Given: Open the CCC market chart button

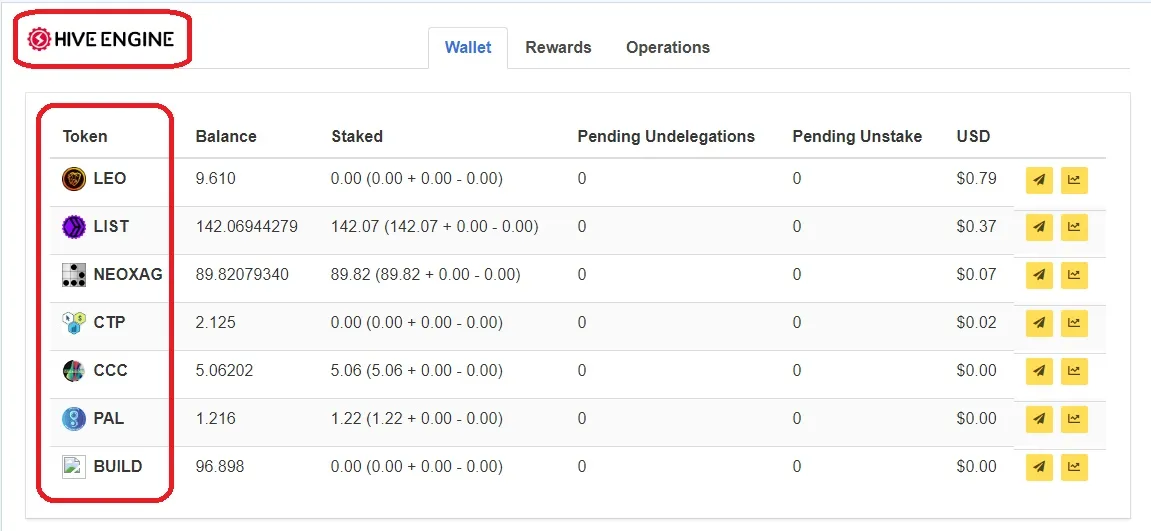Looking at the screenshot, I should pyautogui.click(x=1074, y=372).
